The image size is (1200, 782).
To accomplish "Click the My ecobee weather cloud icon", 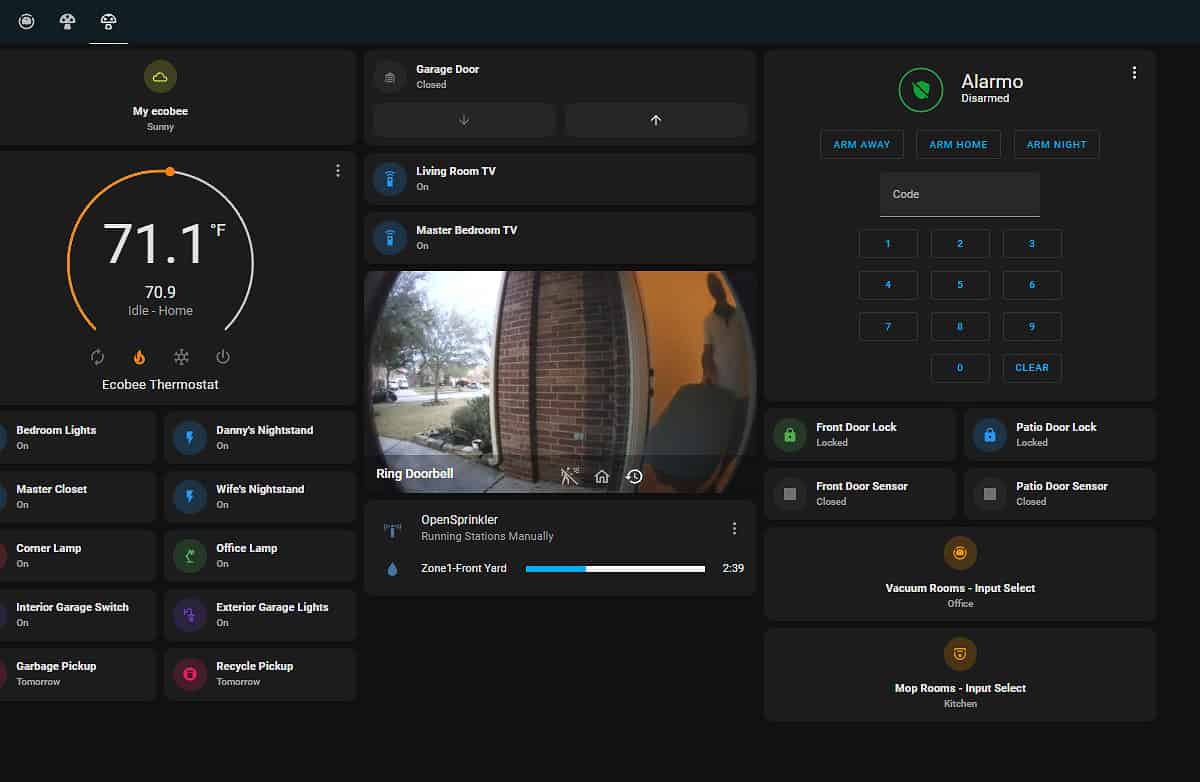I will 160,77.
